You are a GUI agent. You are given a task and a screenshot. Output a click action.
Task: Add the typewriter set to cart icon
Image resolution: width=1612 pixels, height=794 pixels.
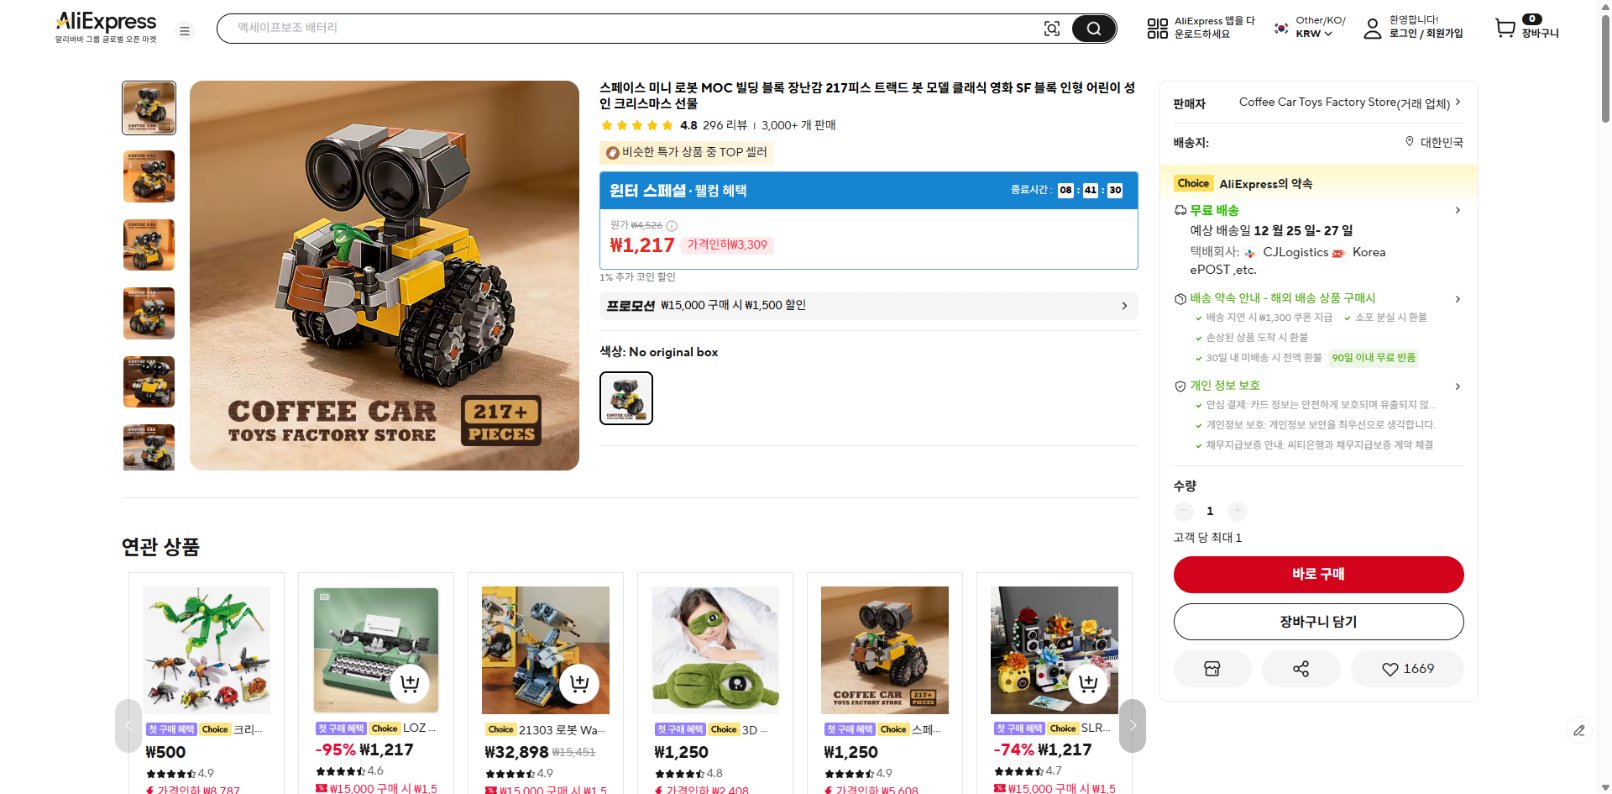(x=410, y=684)
